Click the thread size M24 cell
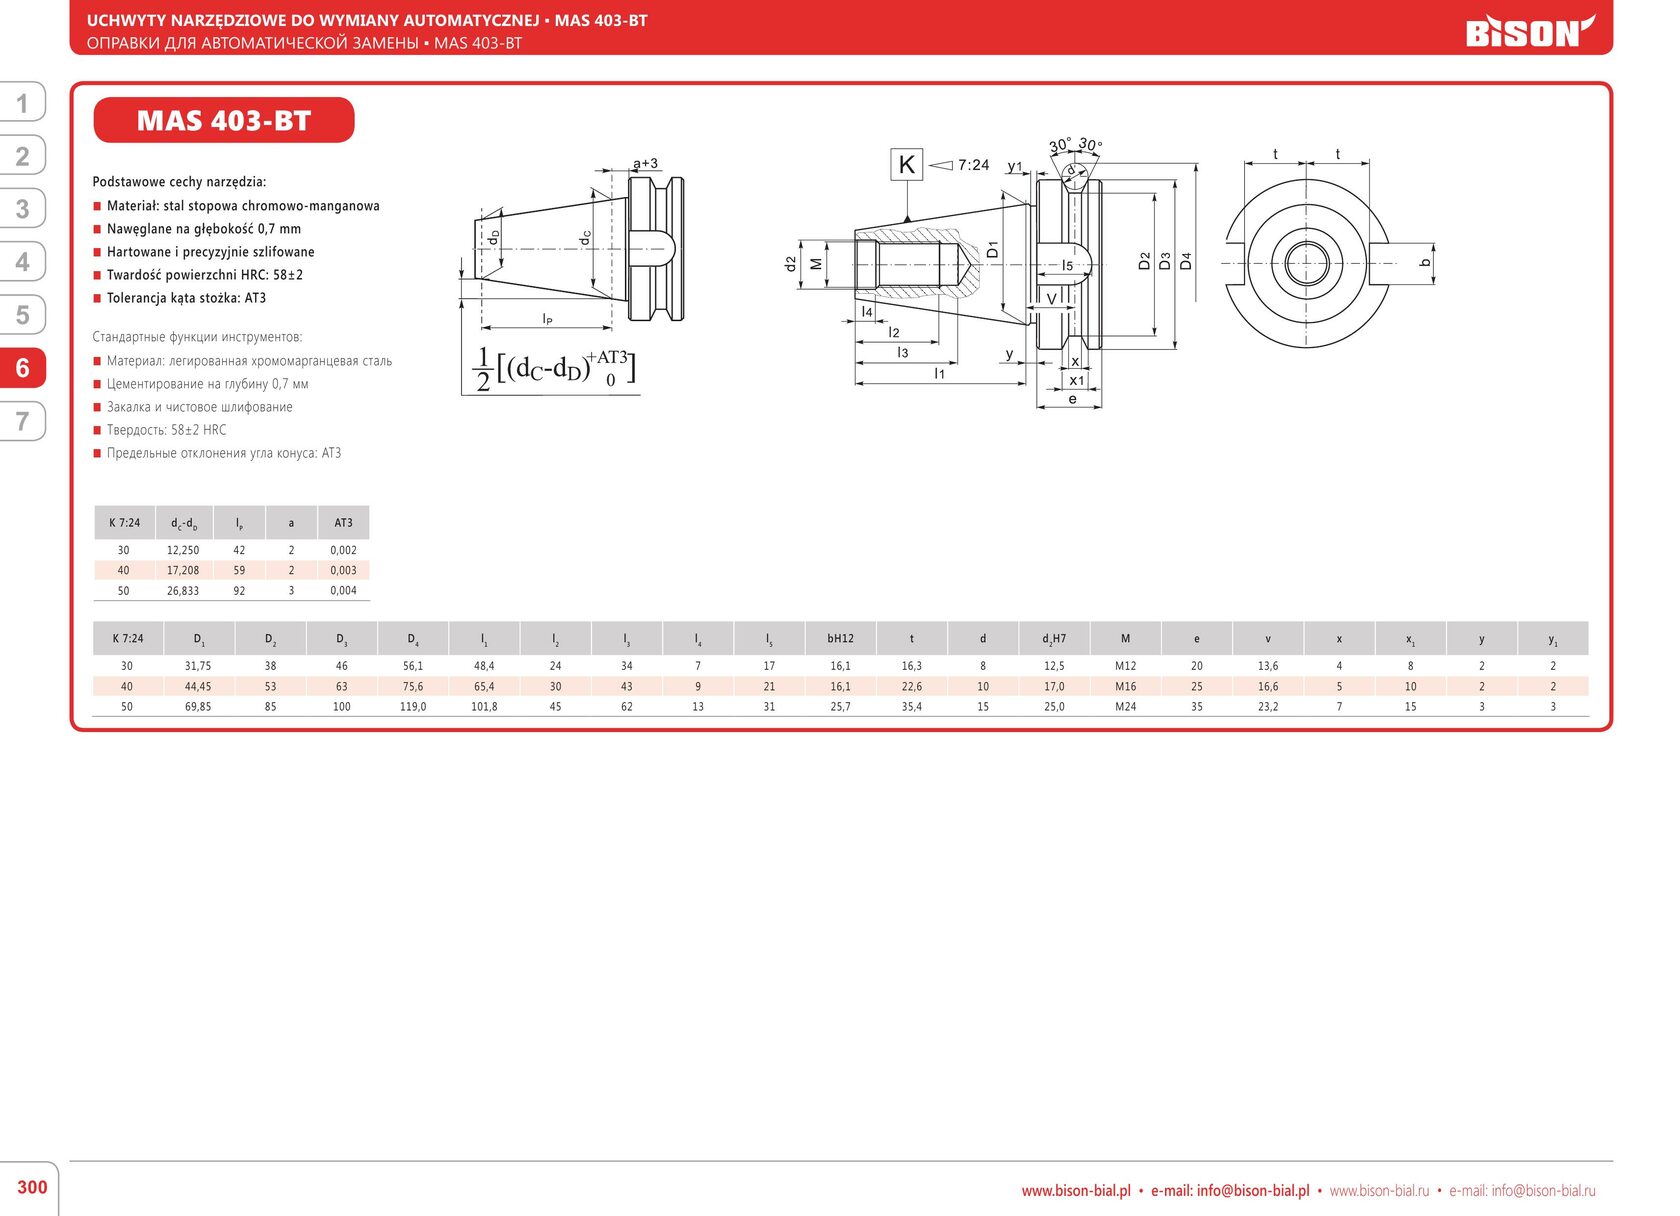Screen dimensions: 1680x1216 pyautogui.click(x=1126, y=707)
